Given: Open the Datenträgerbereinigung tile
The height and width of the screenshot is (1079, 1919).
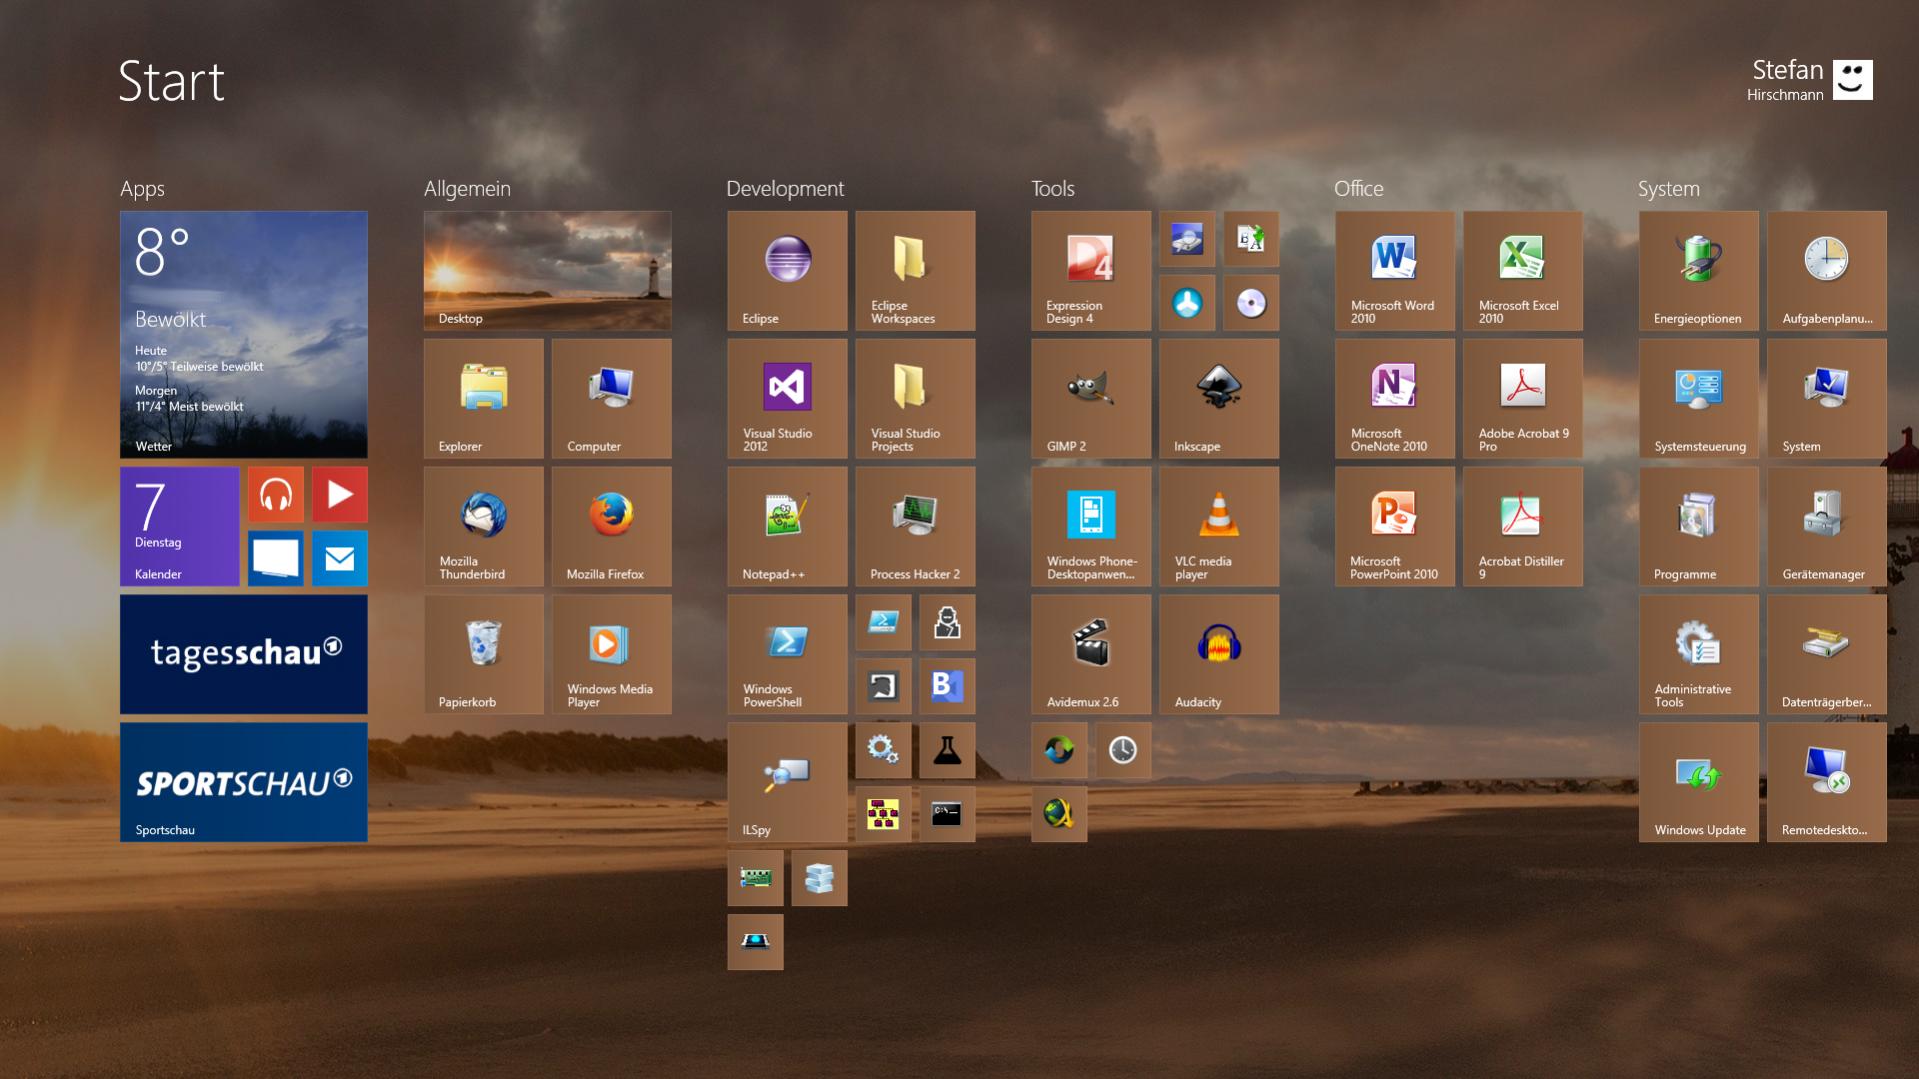Looking at the screenshot, I should click(x=1828, y=654).
